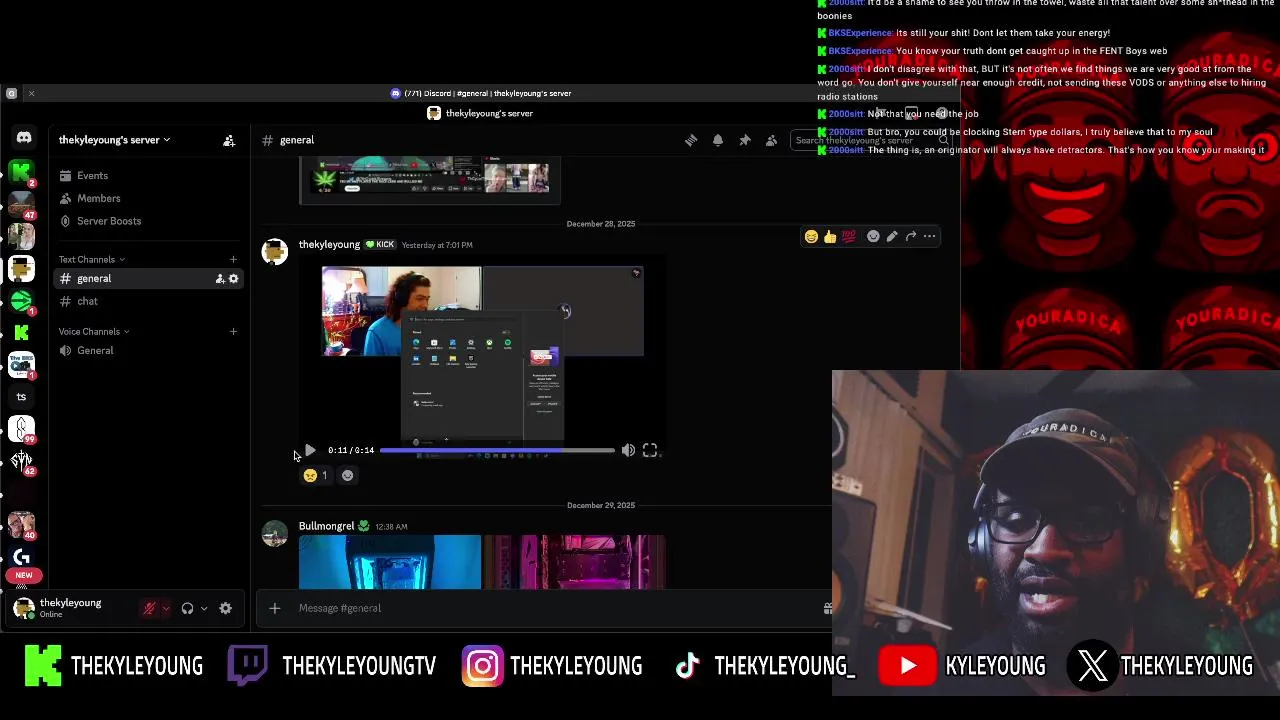Open notification settings bell icon
Screen dimensions: 1280x720
[x=718, y=140]
